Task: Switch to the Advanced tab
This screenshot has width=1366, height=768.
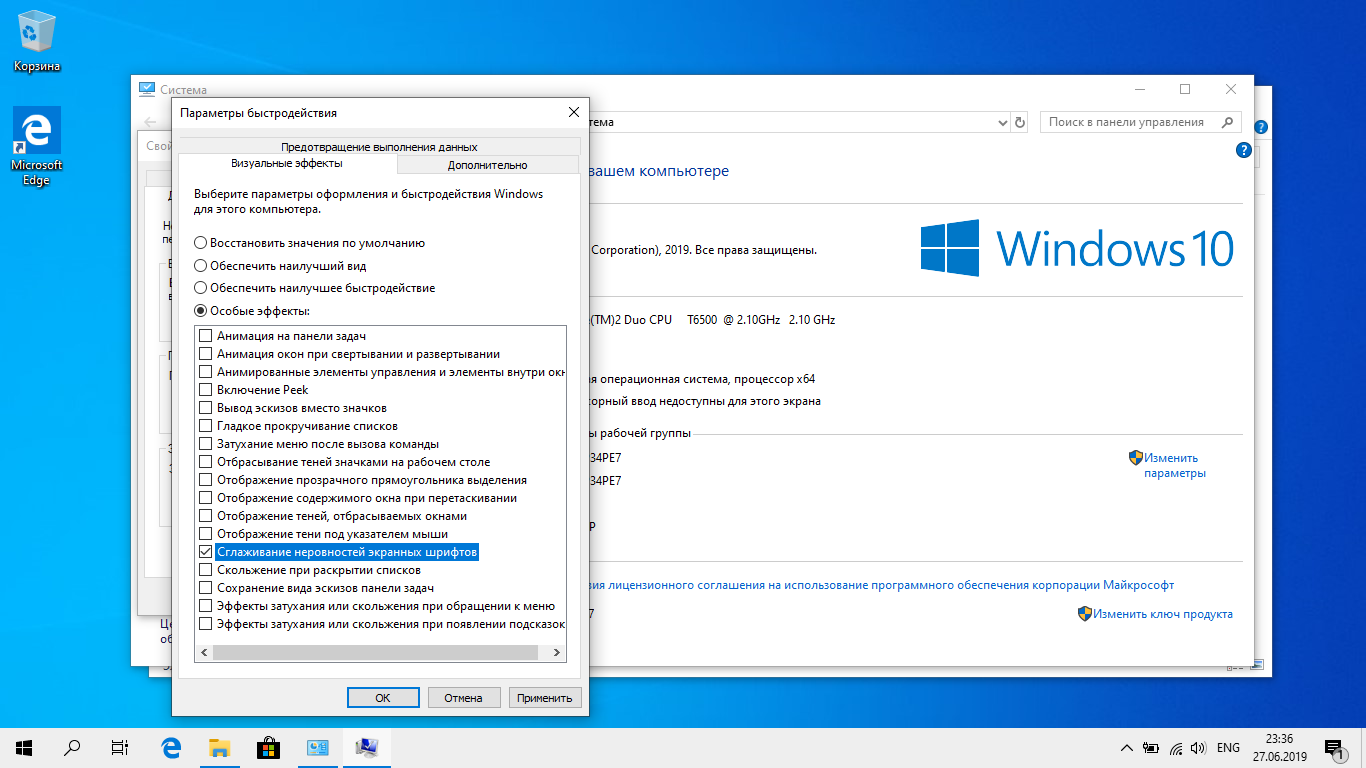Action: point(488,165)
